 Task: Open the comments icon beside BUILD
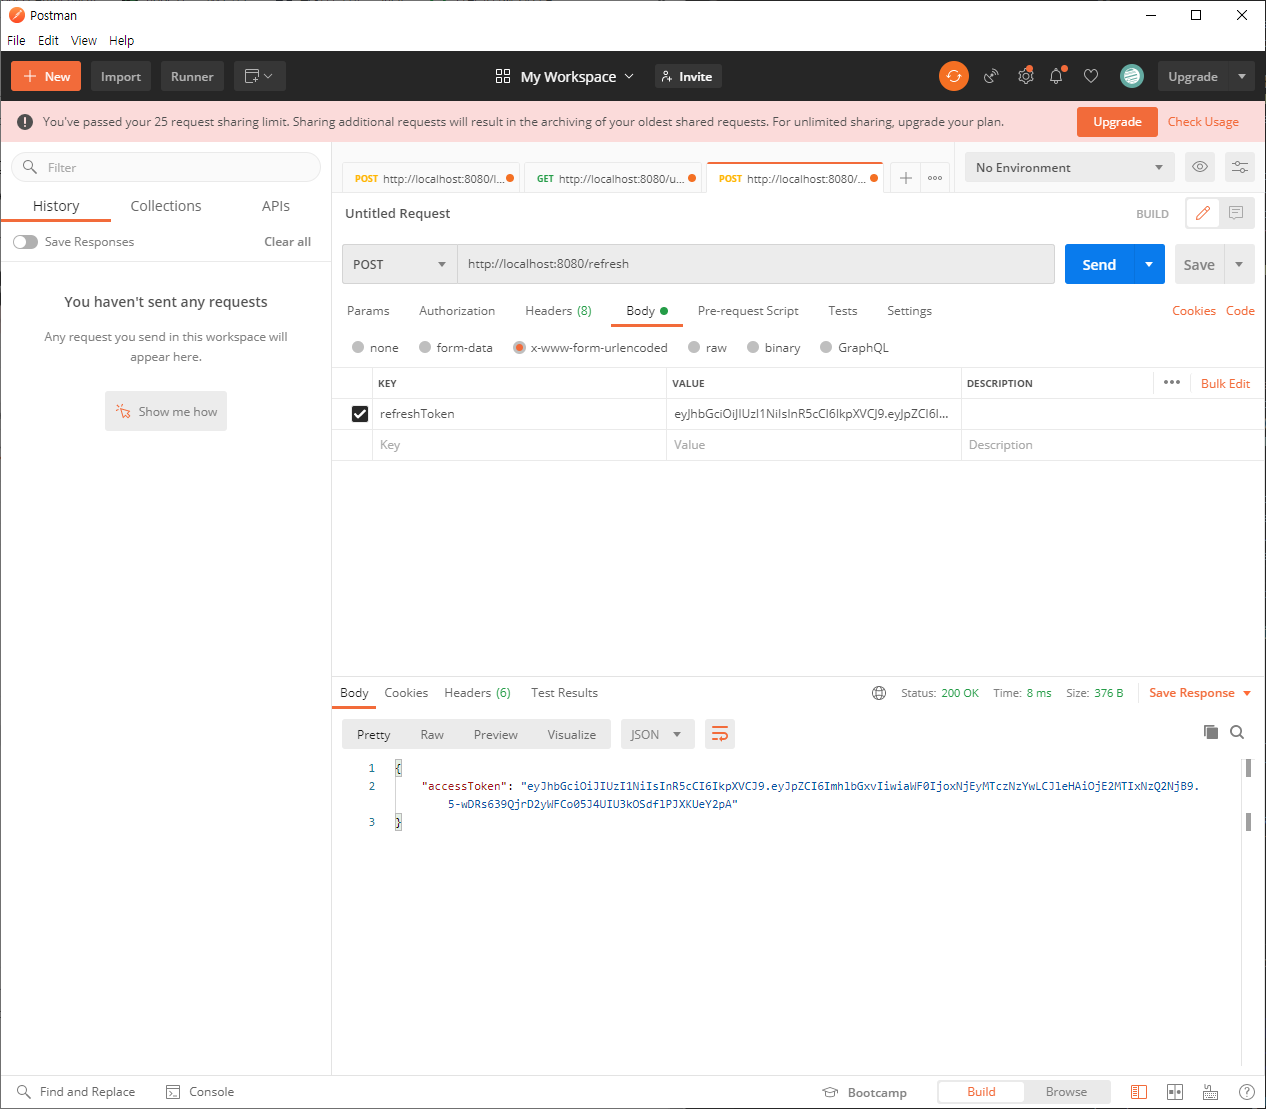pos(1236,213)
